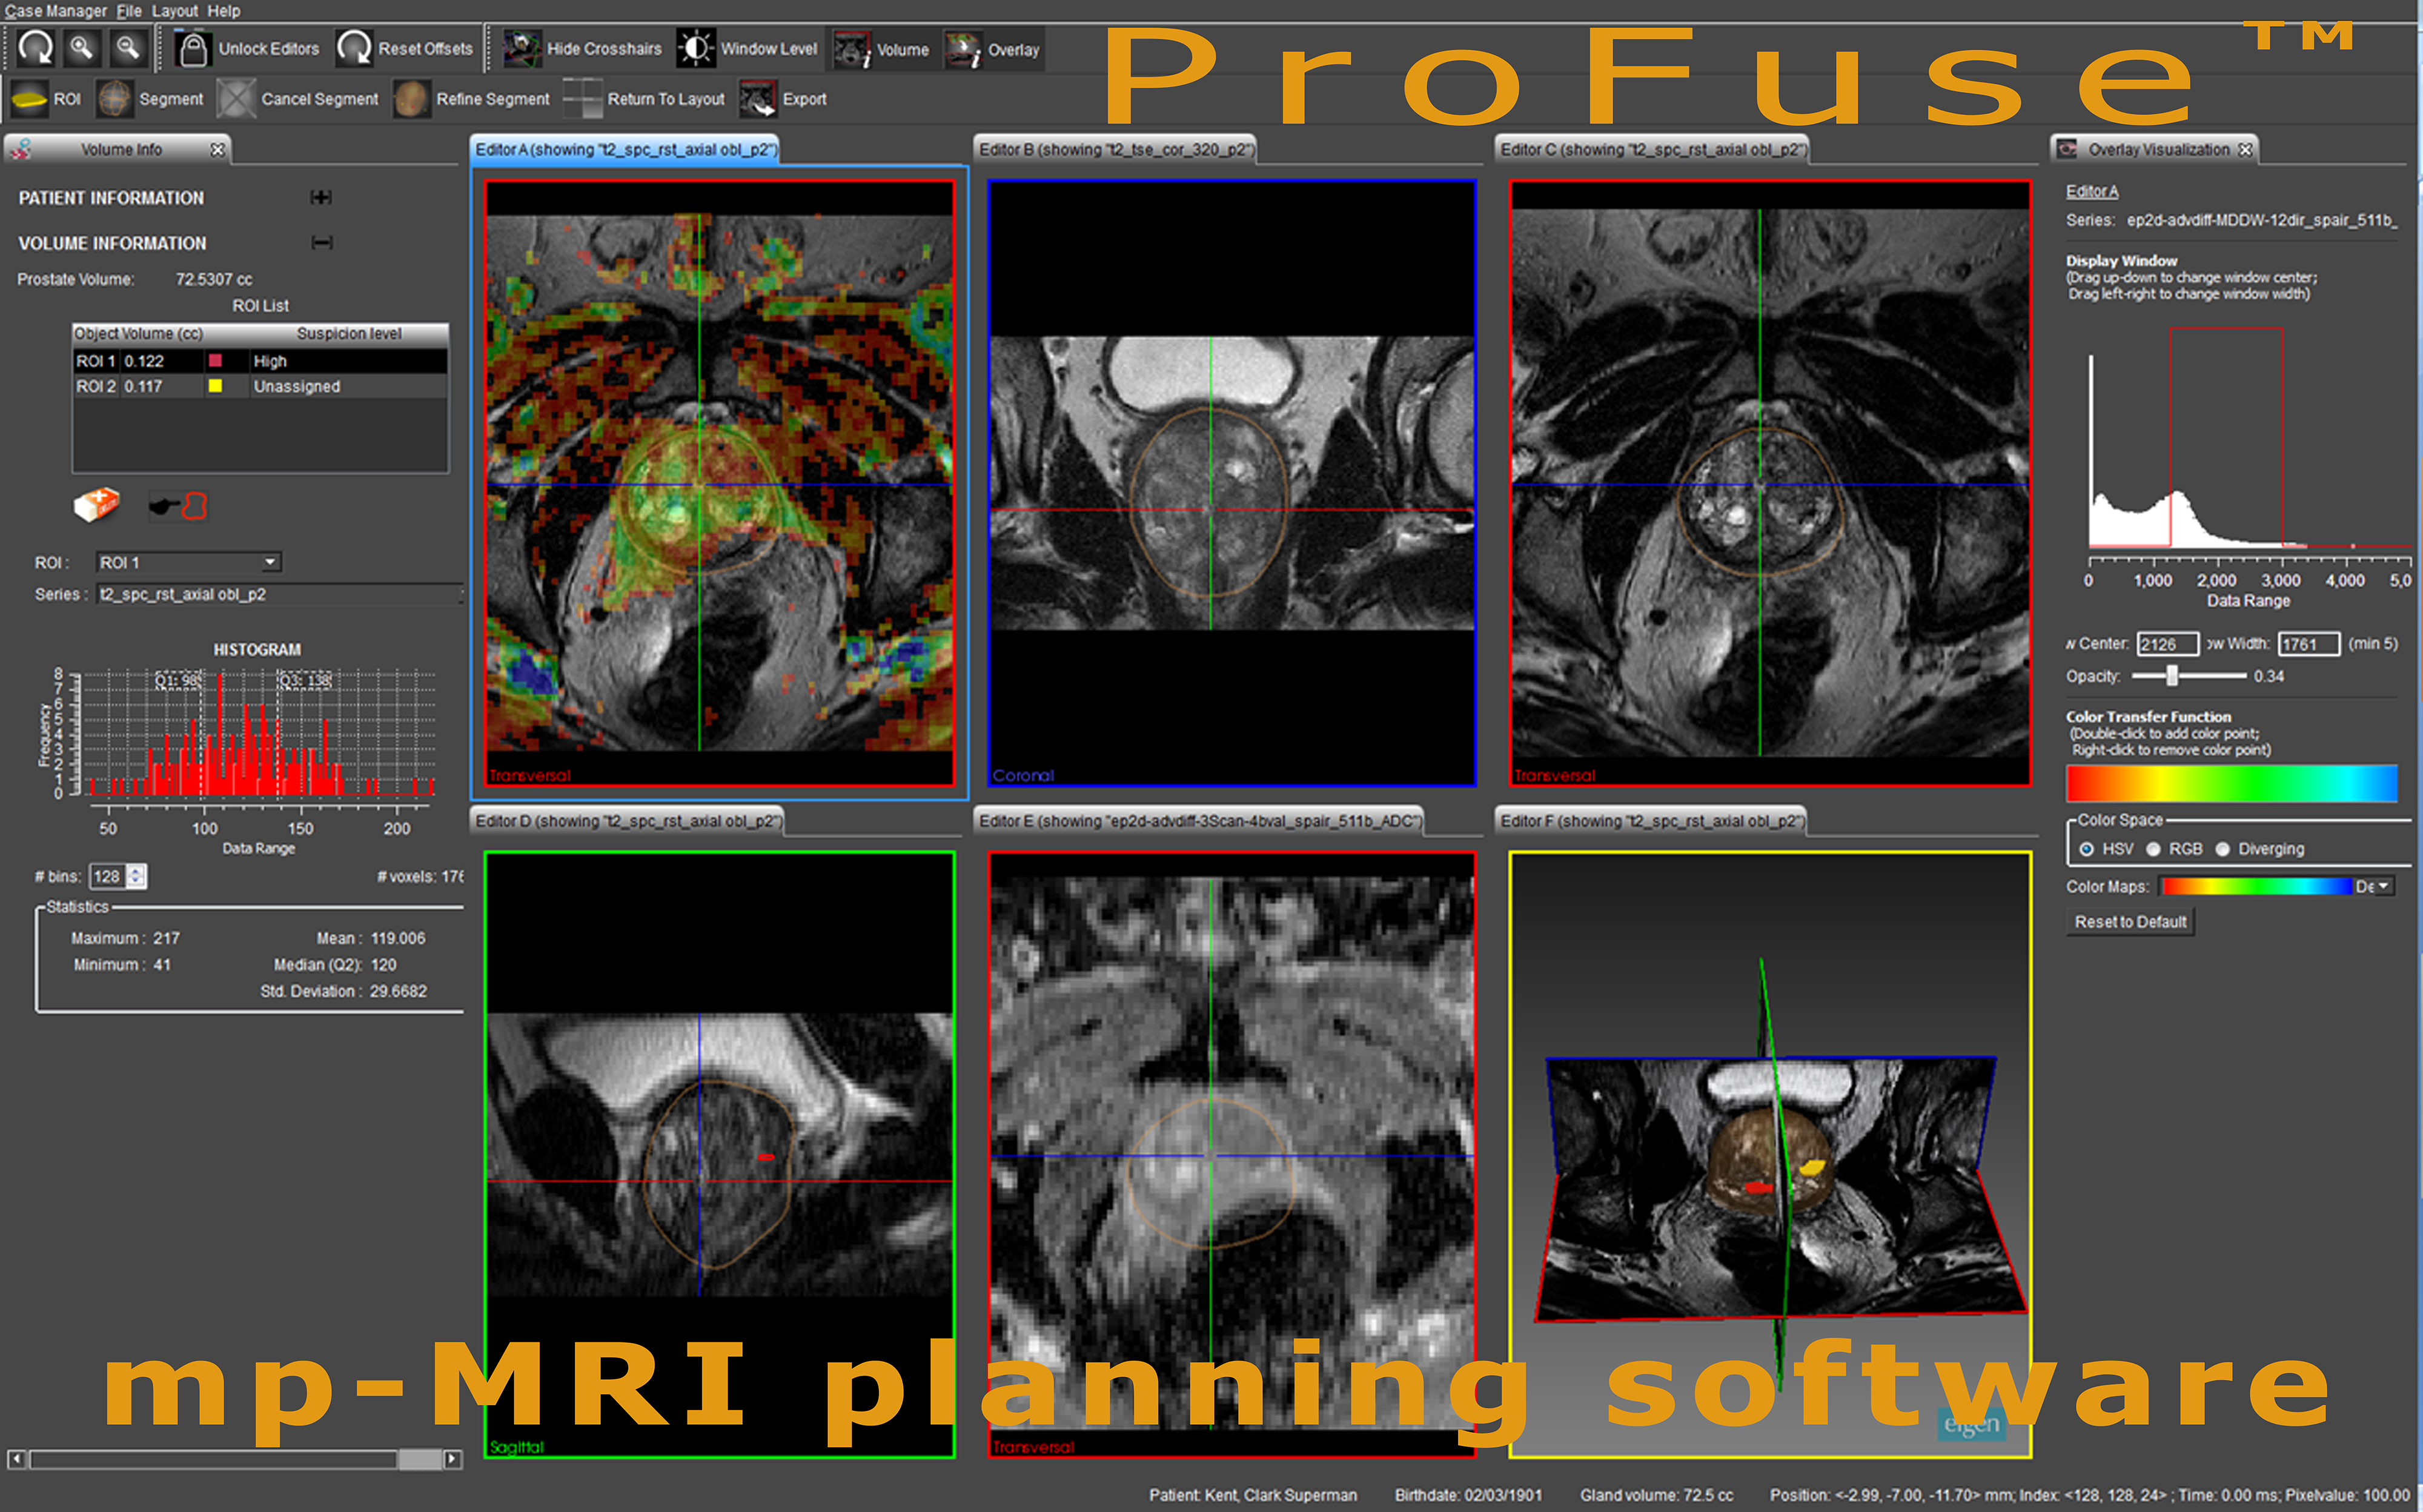Viewport: 2423px width, 1512px height.
Task: Click the High suspicion level cell
Action: point(348,361)
